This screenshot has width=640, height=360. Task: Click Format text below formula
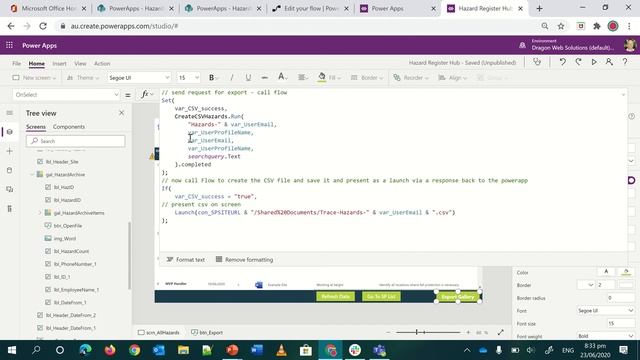(x=186, y=260)
